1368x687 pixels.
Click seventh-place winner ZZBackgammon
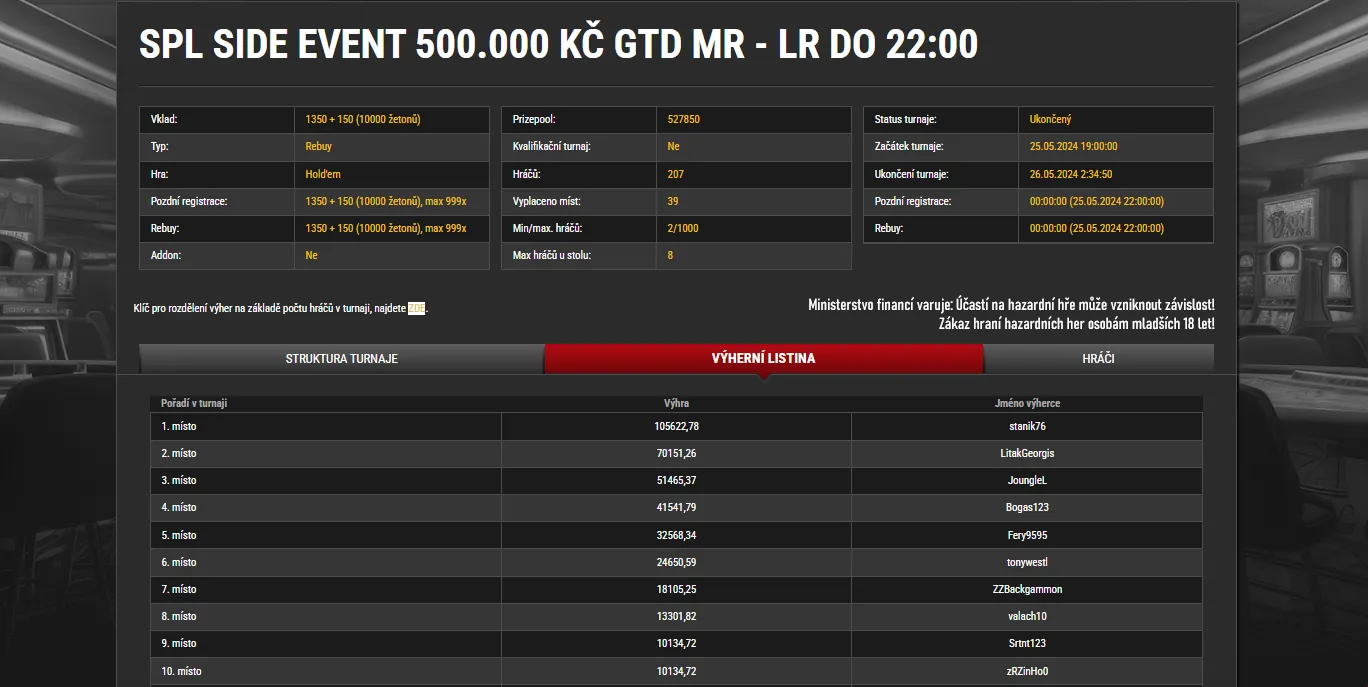pyautogui.click(x=1026, y=589)
